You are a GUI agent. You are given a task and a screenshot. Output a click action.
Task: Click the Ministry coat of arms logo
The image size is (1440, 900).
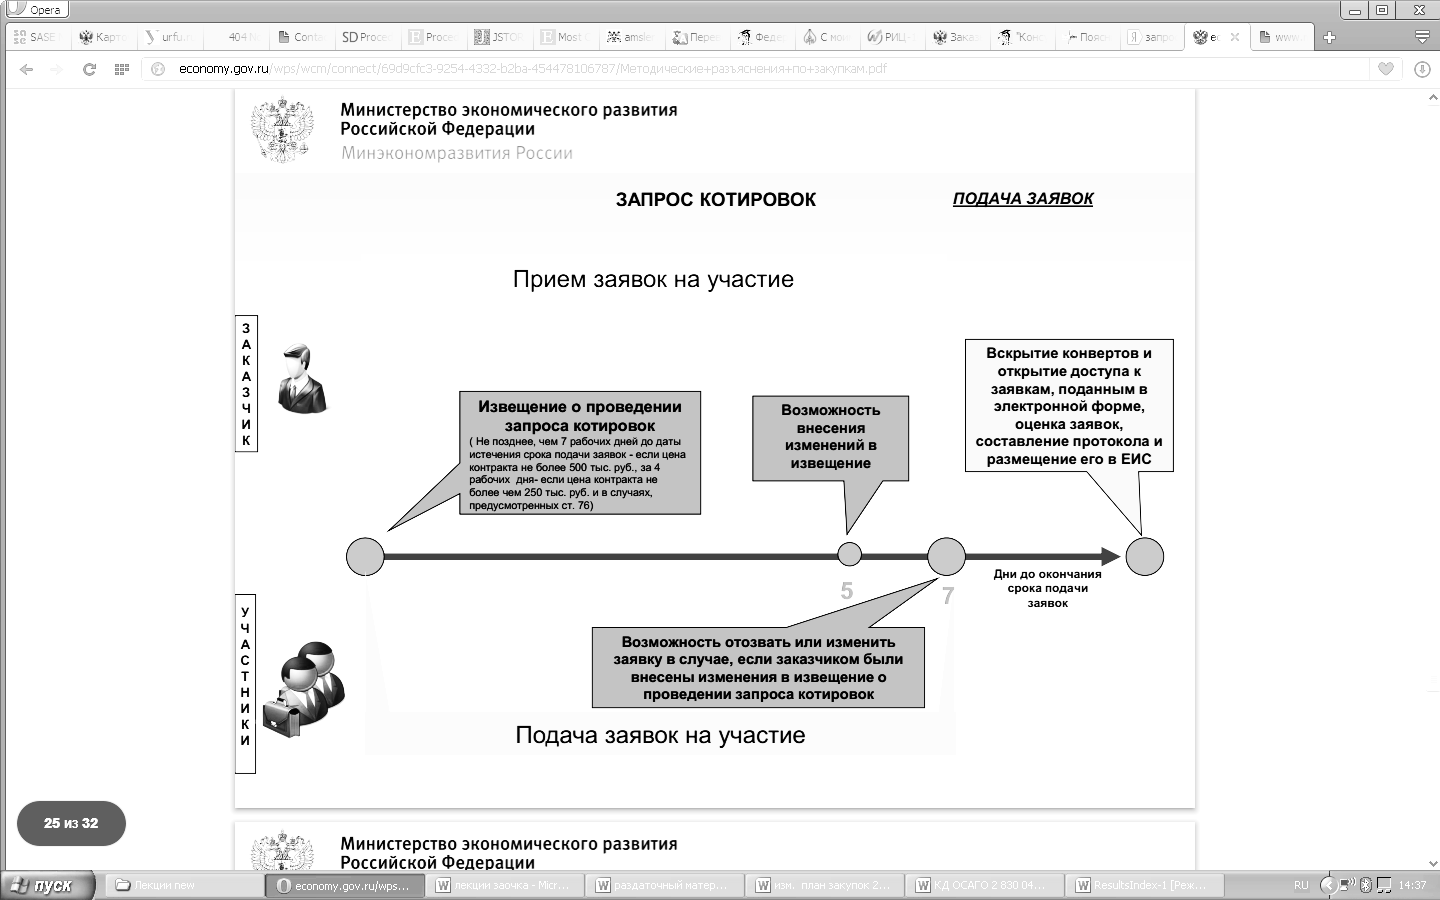[x=282, y=130]
